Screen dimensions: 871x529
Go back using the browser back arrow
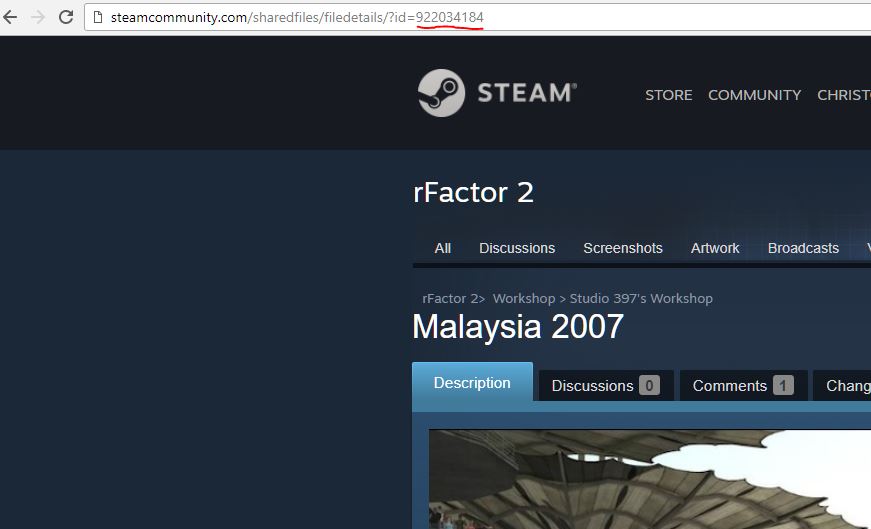[10, 17]
